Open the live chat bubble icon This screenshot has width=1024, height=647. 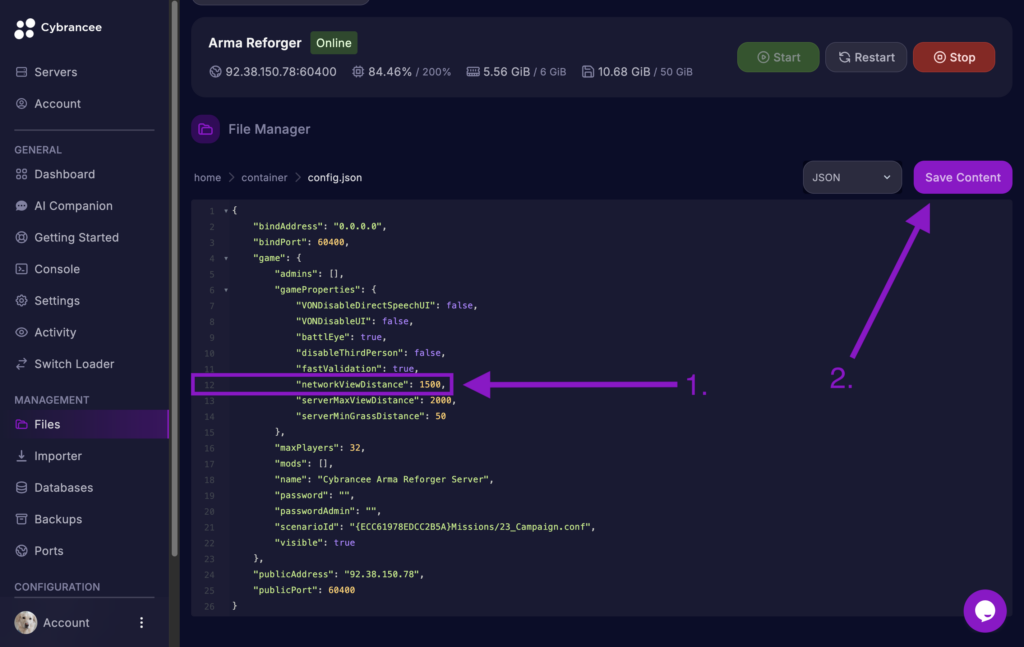985,611
